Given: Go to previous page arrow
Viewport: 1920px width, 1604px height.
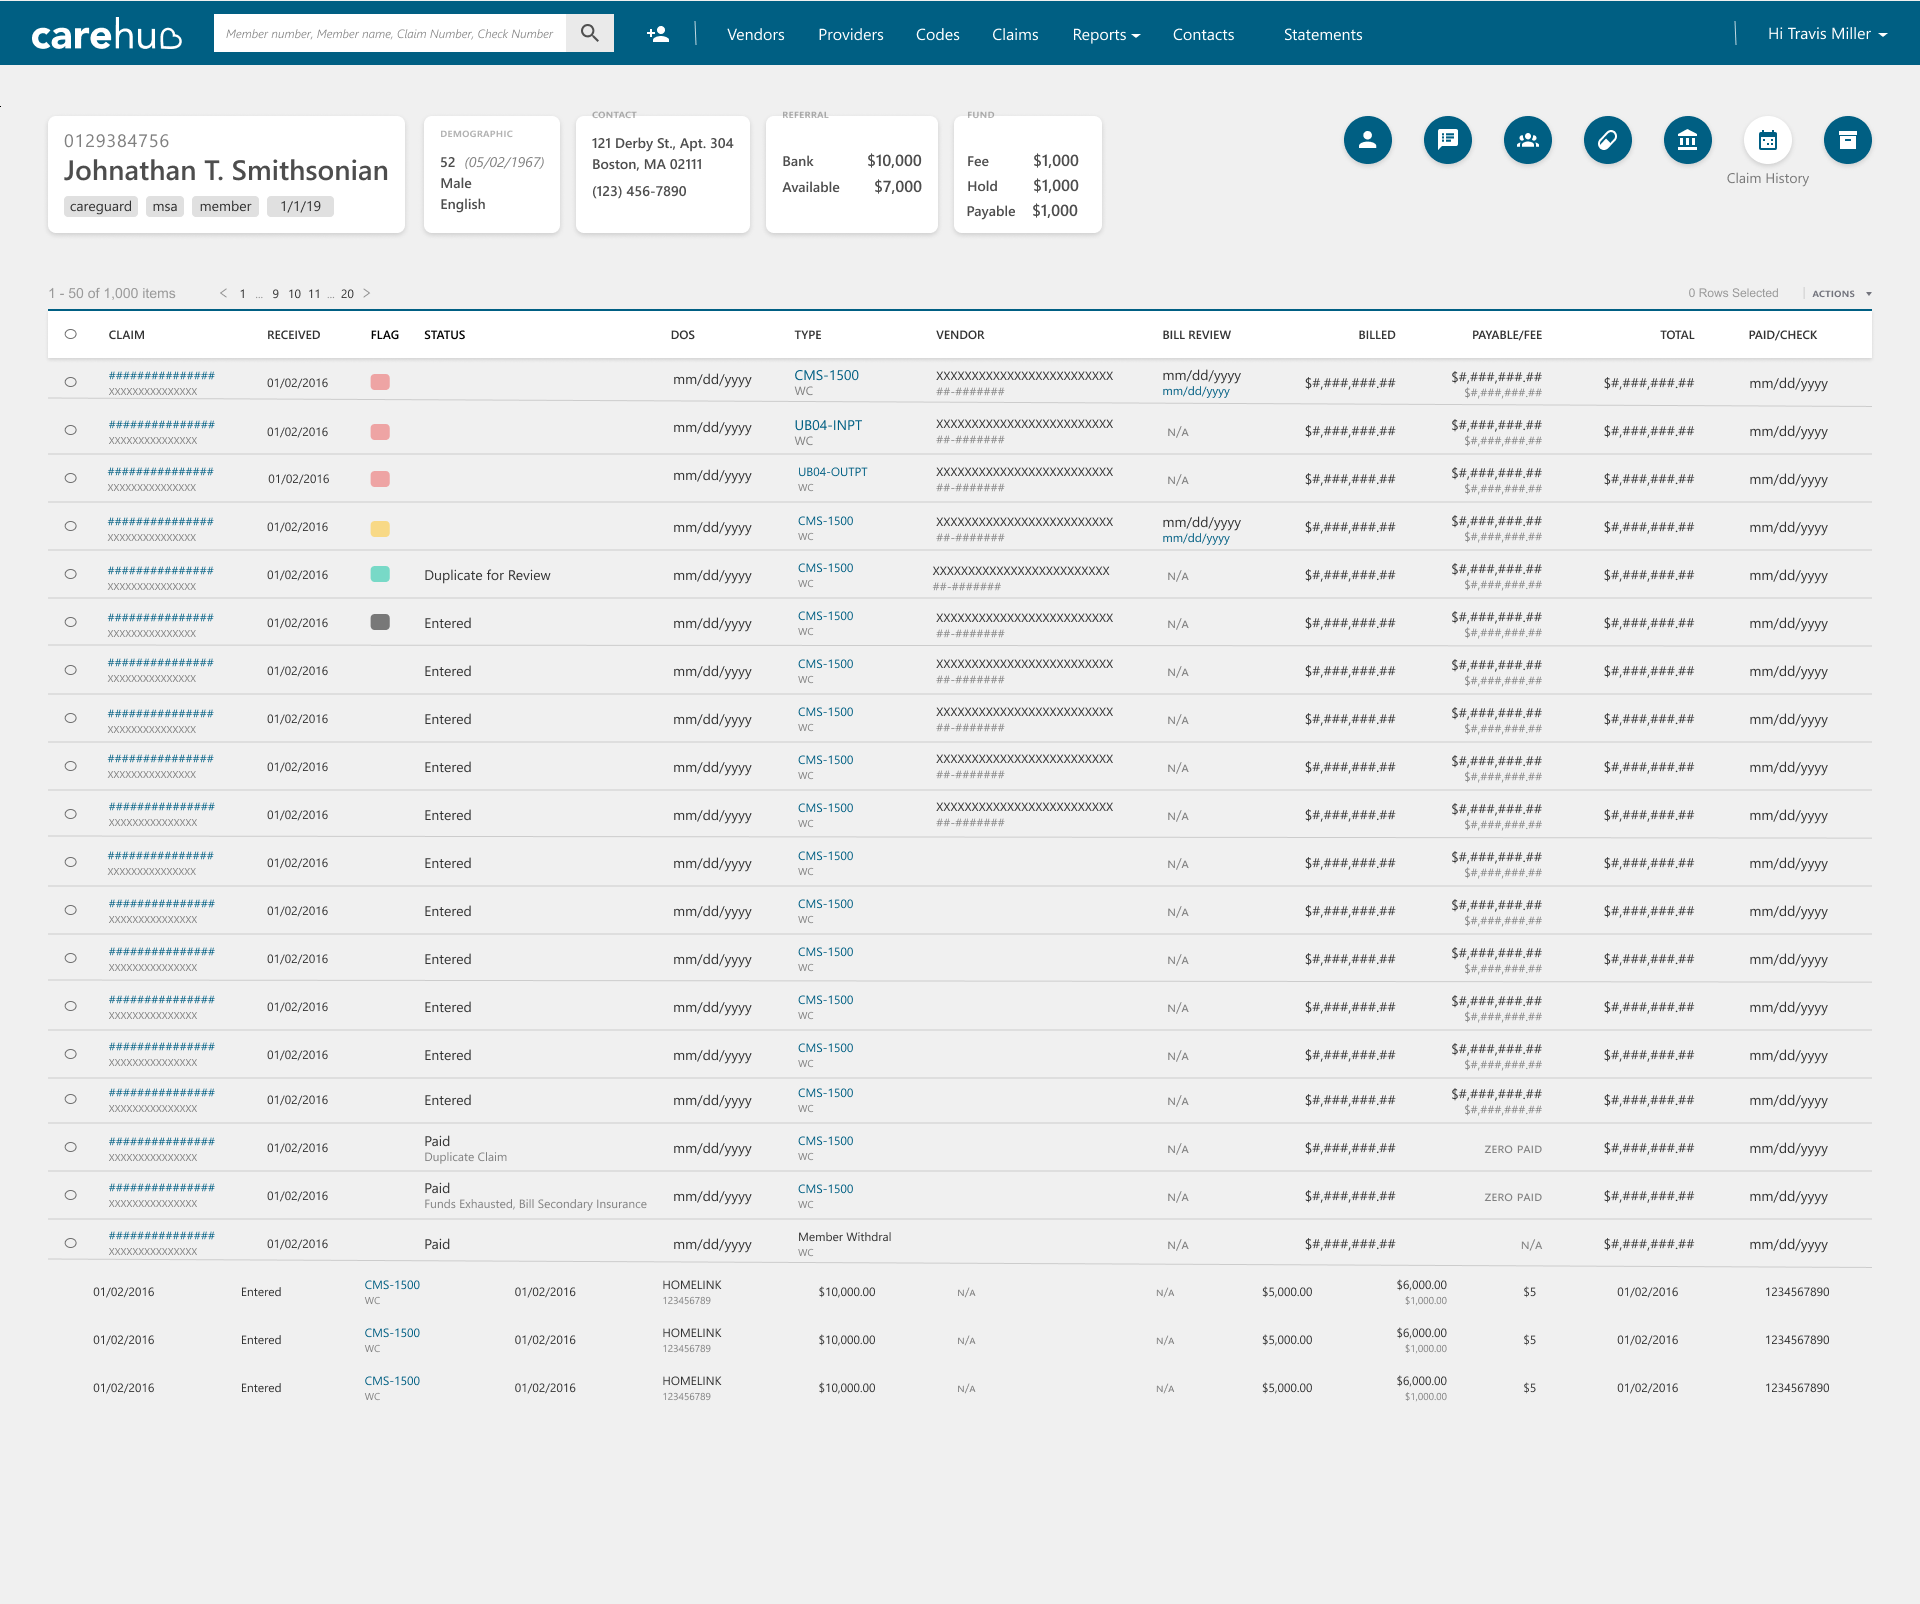Looking at the screenshot, I should point(223,293).
